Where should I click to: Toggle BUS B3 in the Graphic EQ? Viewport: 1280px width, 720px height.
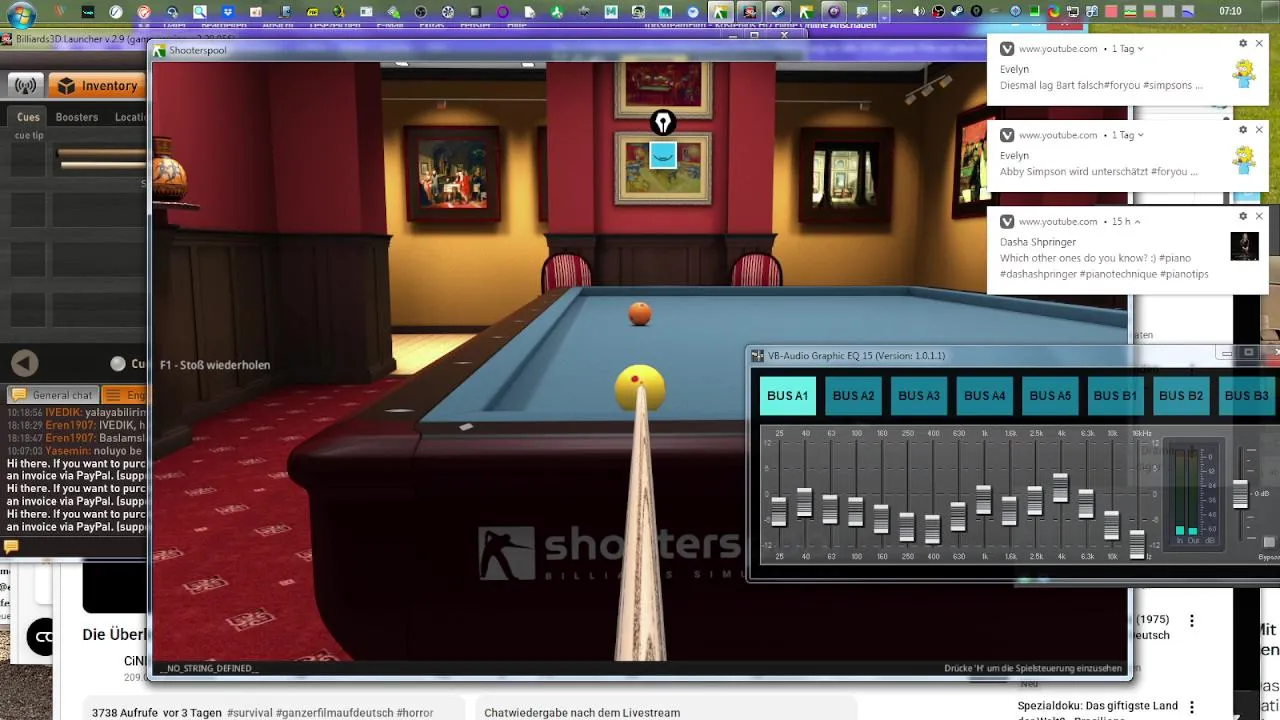point(1246,395)
